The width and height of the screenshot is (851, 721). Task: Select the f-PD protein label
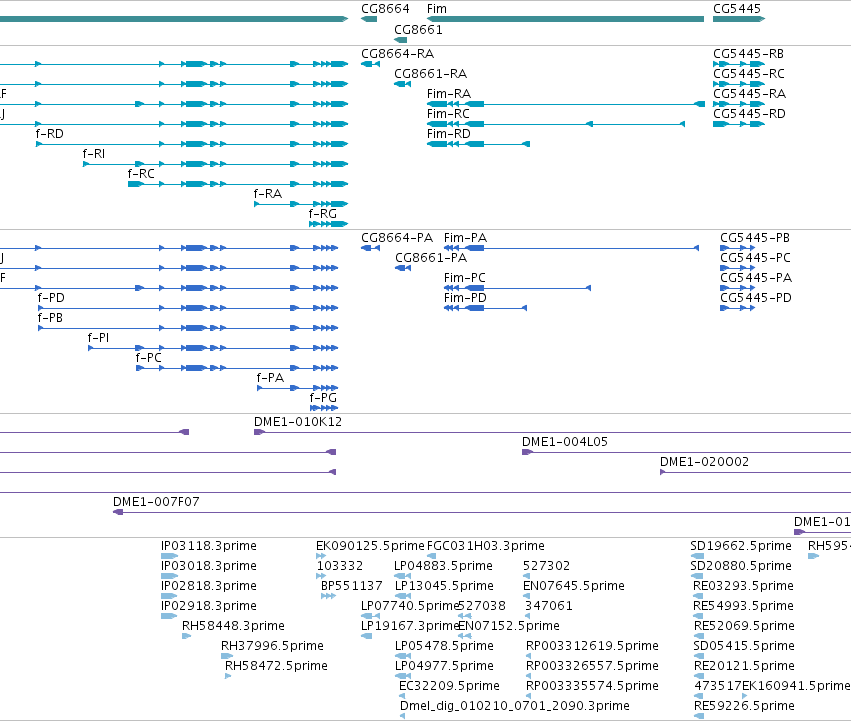[51, 298]
